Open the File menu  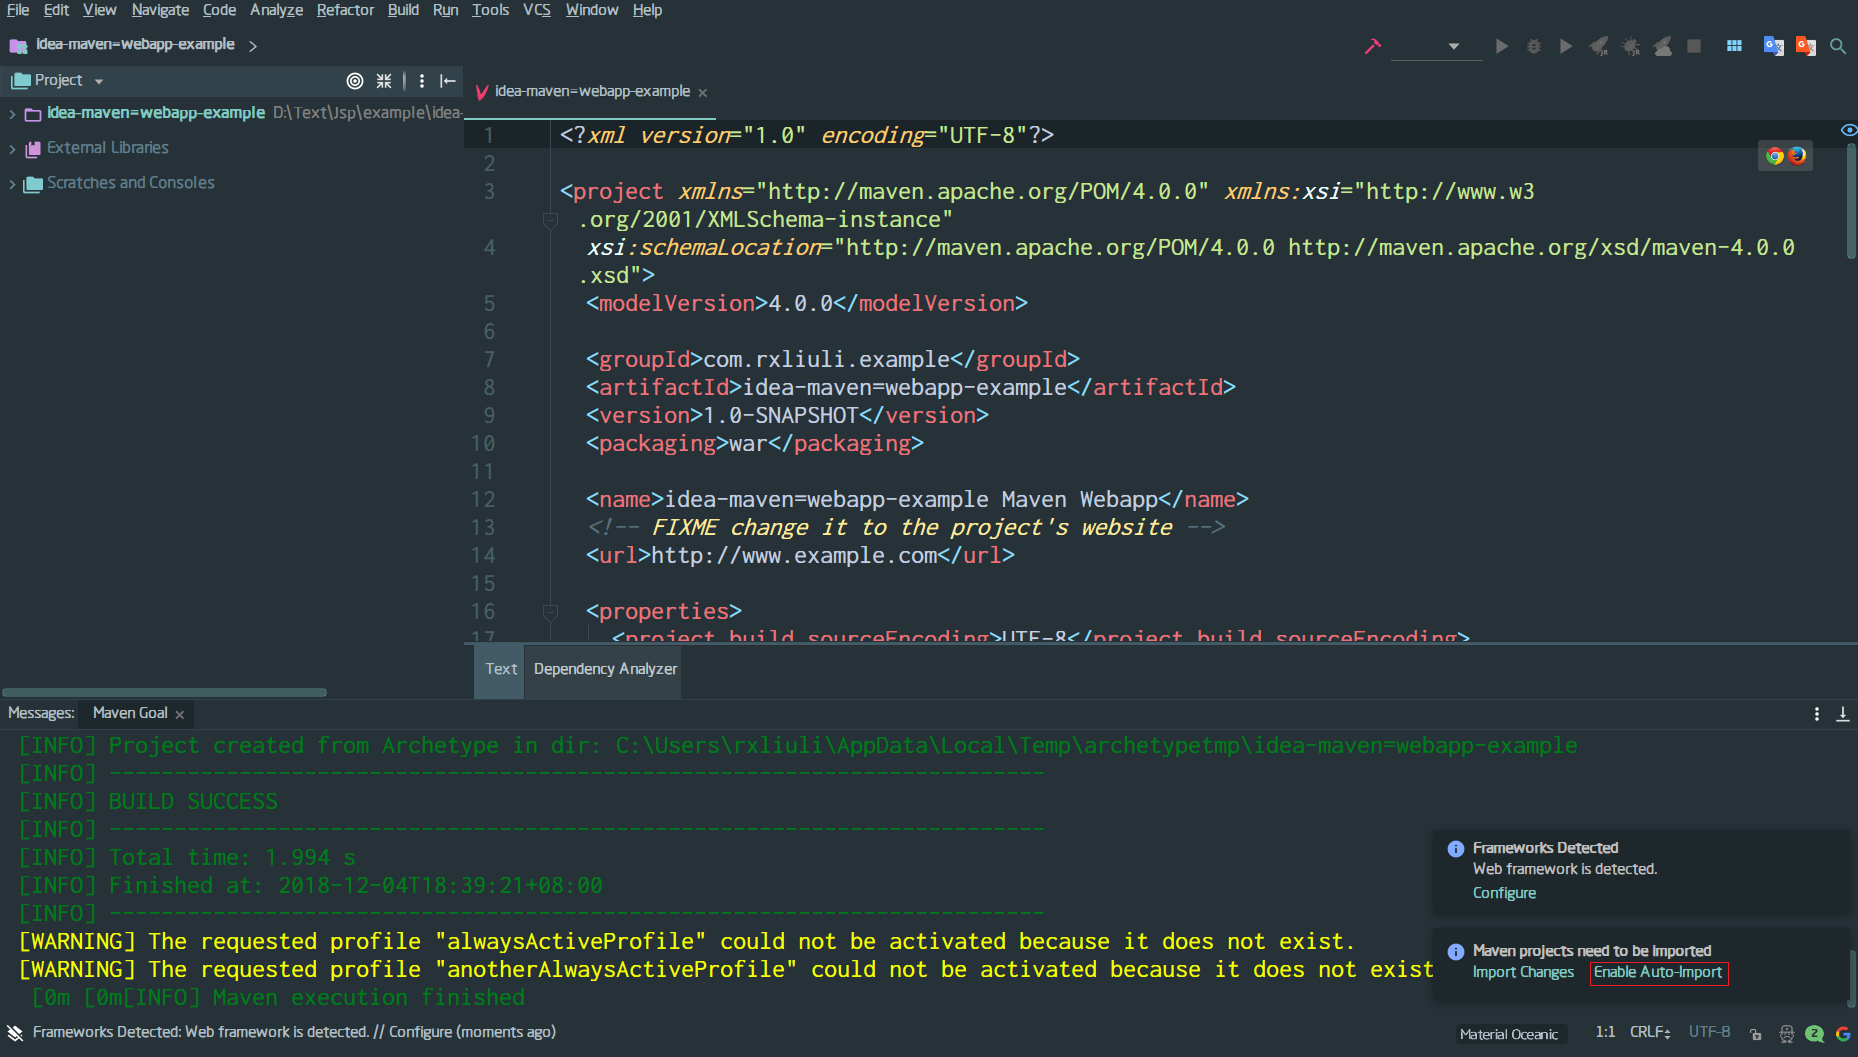18,10
